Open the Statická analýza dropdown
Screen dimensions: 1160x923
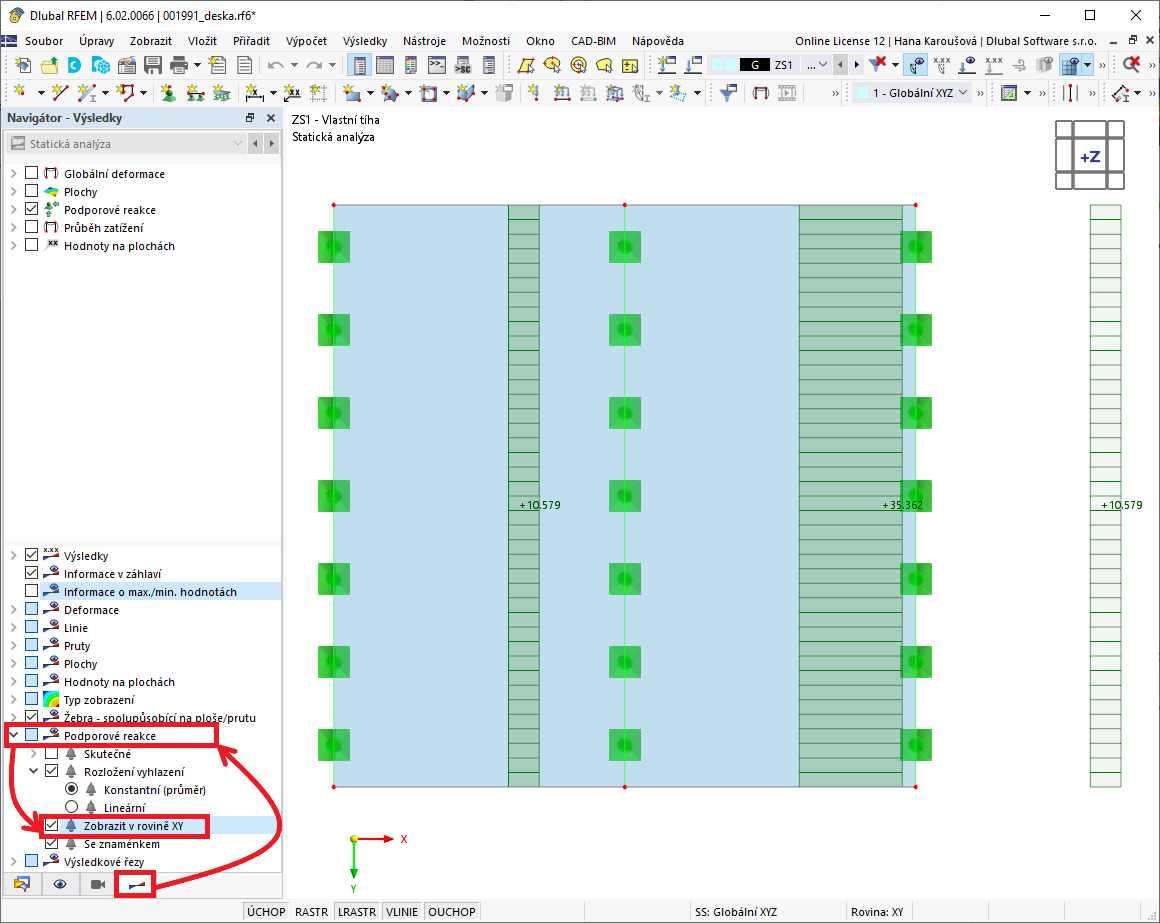pos(126,143)
